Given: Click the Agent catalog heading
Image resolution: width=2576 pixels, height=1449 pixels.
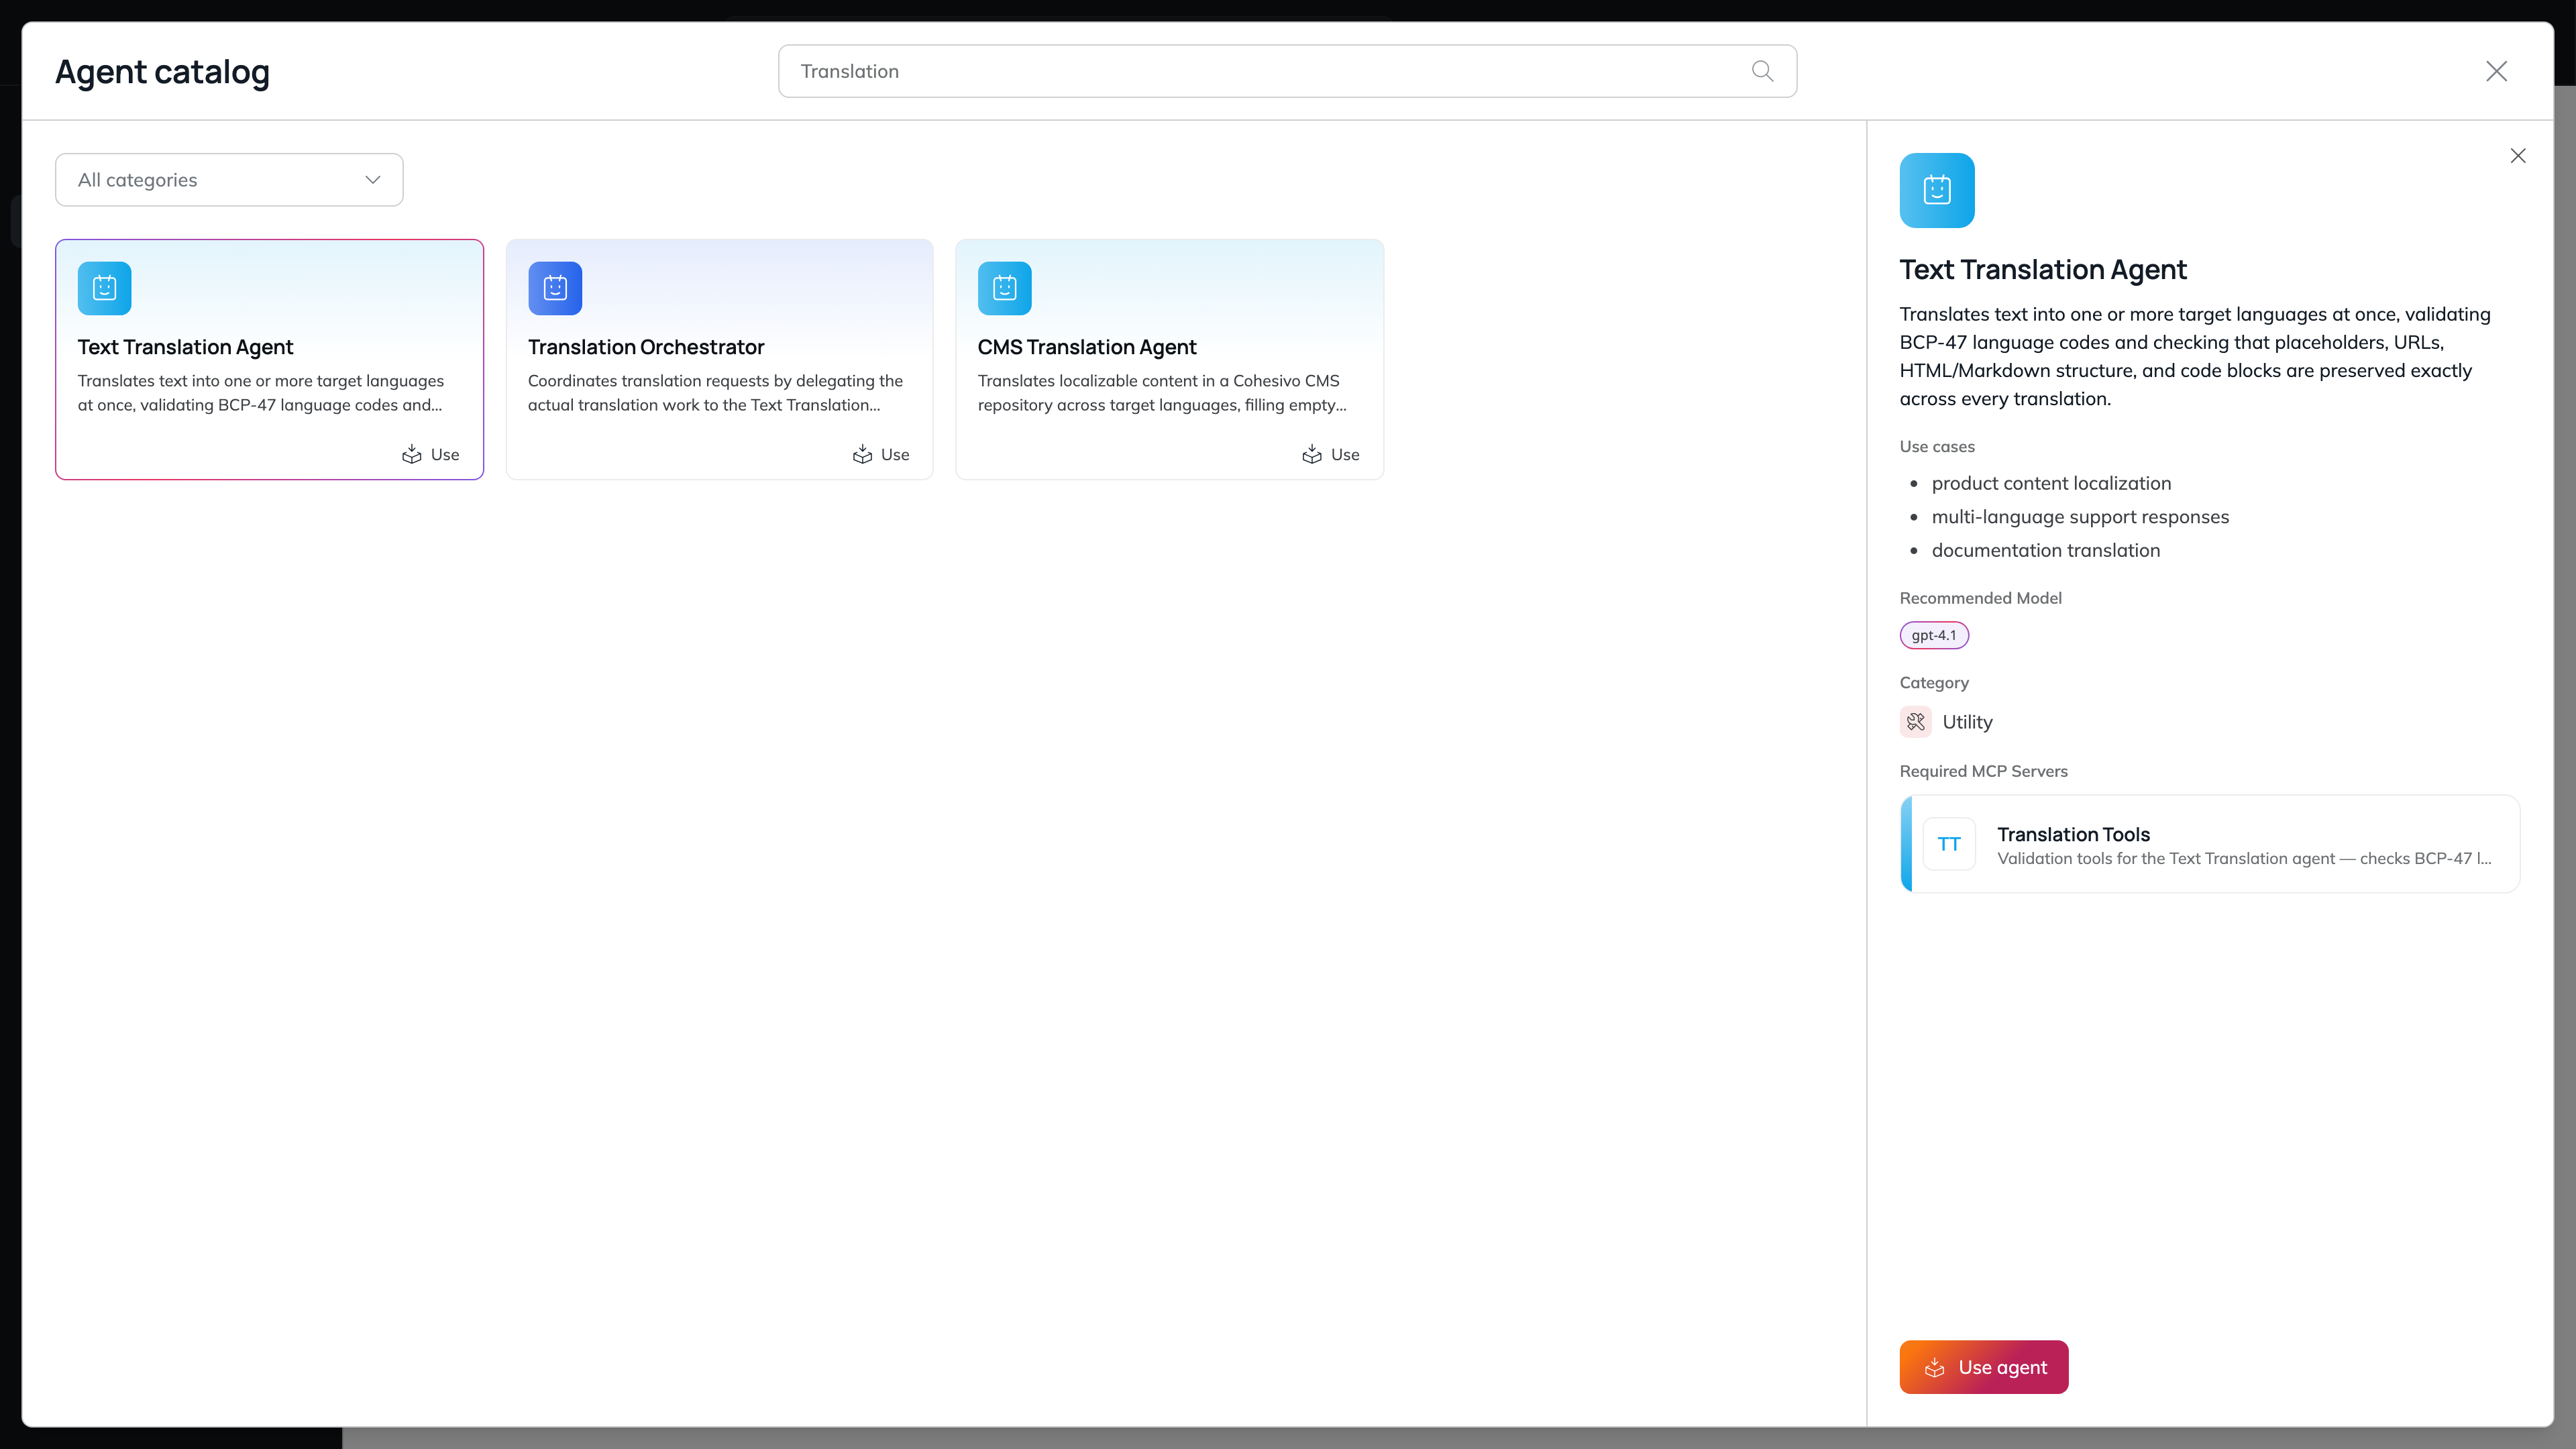Looking at the screenshot, I should click(162, 72).
